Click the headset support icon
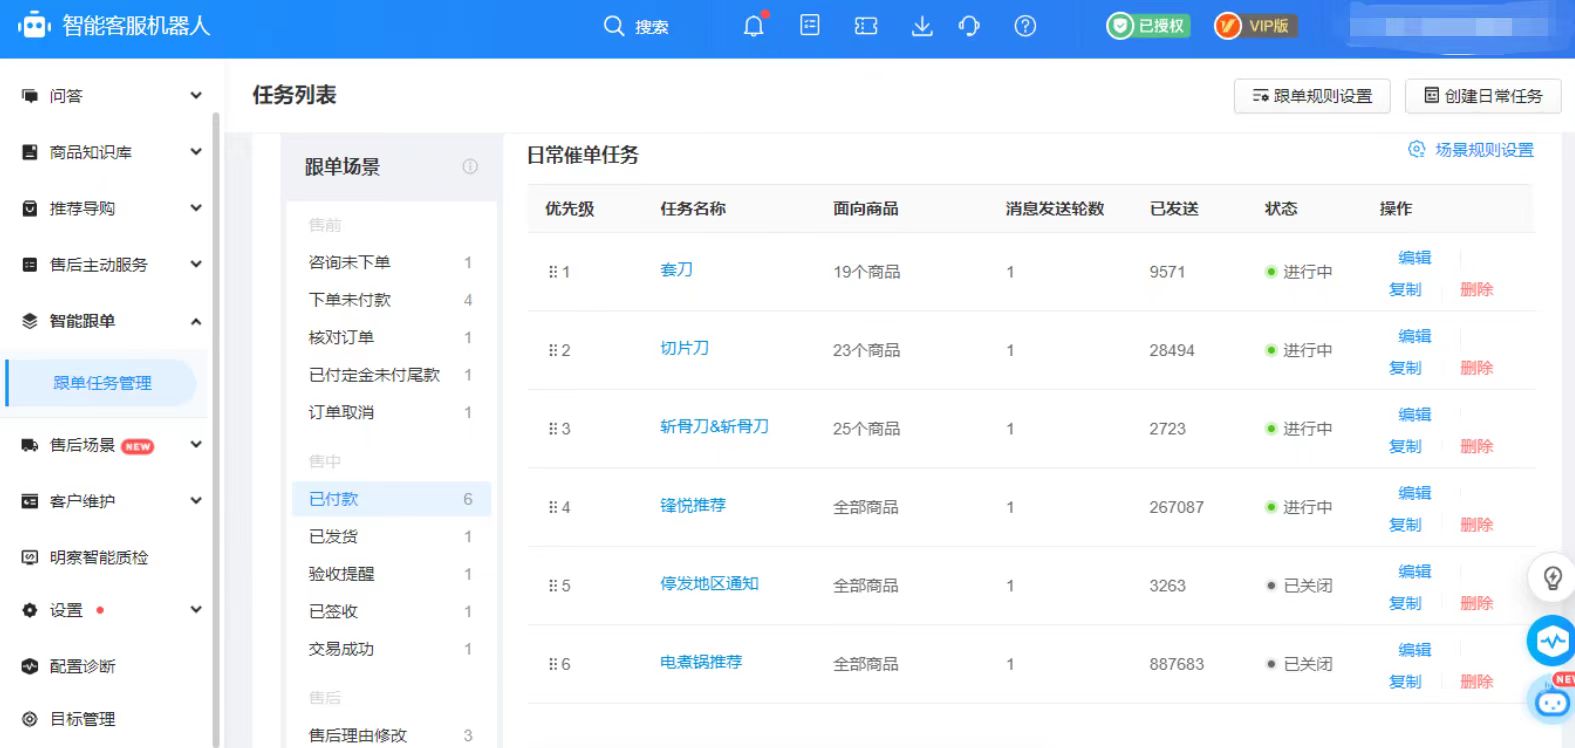This screenshot has width=1575, height=748. [969, 26]
